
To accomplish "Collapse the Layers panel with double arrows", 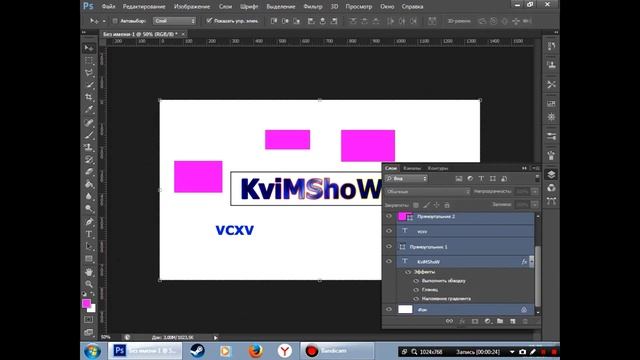I will 524,168.
